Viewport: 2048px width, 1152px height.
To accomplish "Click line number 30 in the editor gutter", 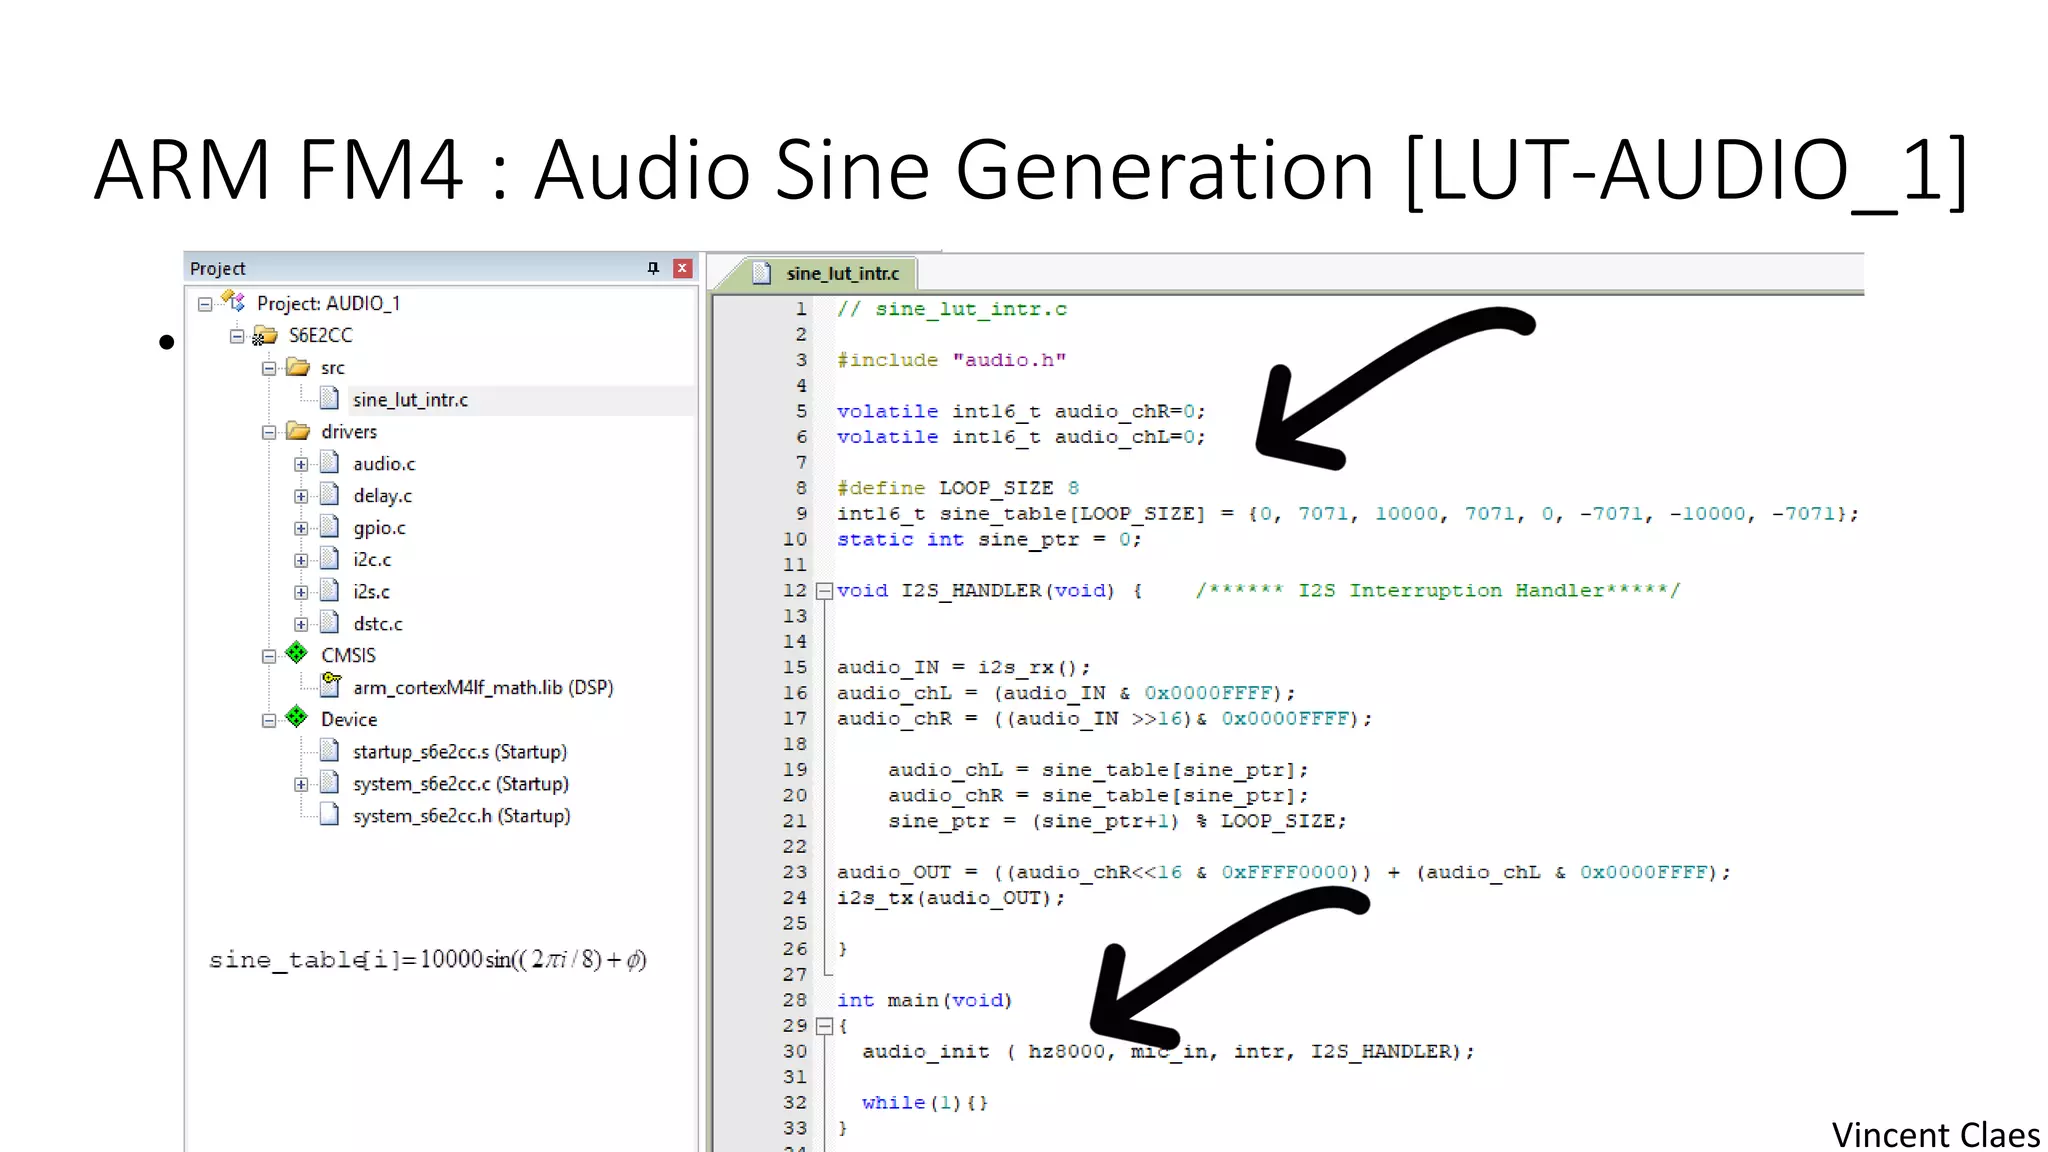I will (795, 1051).
